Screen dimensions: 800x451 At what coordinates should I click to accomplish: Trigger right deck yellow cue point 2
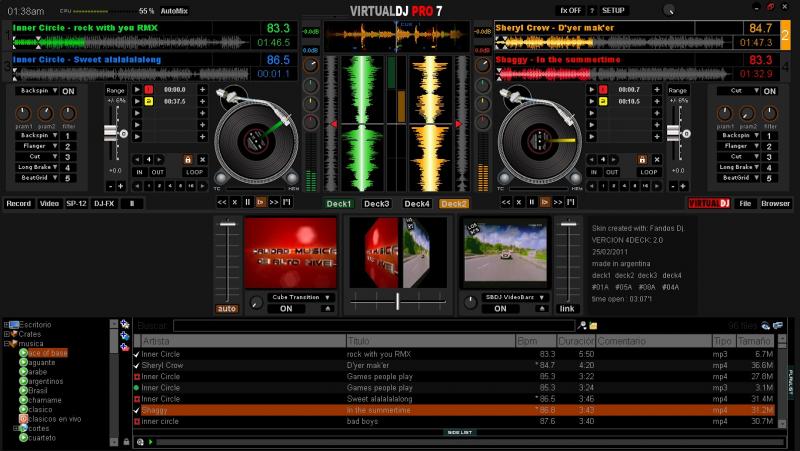pyautogui.click(x=603, y=101)
